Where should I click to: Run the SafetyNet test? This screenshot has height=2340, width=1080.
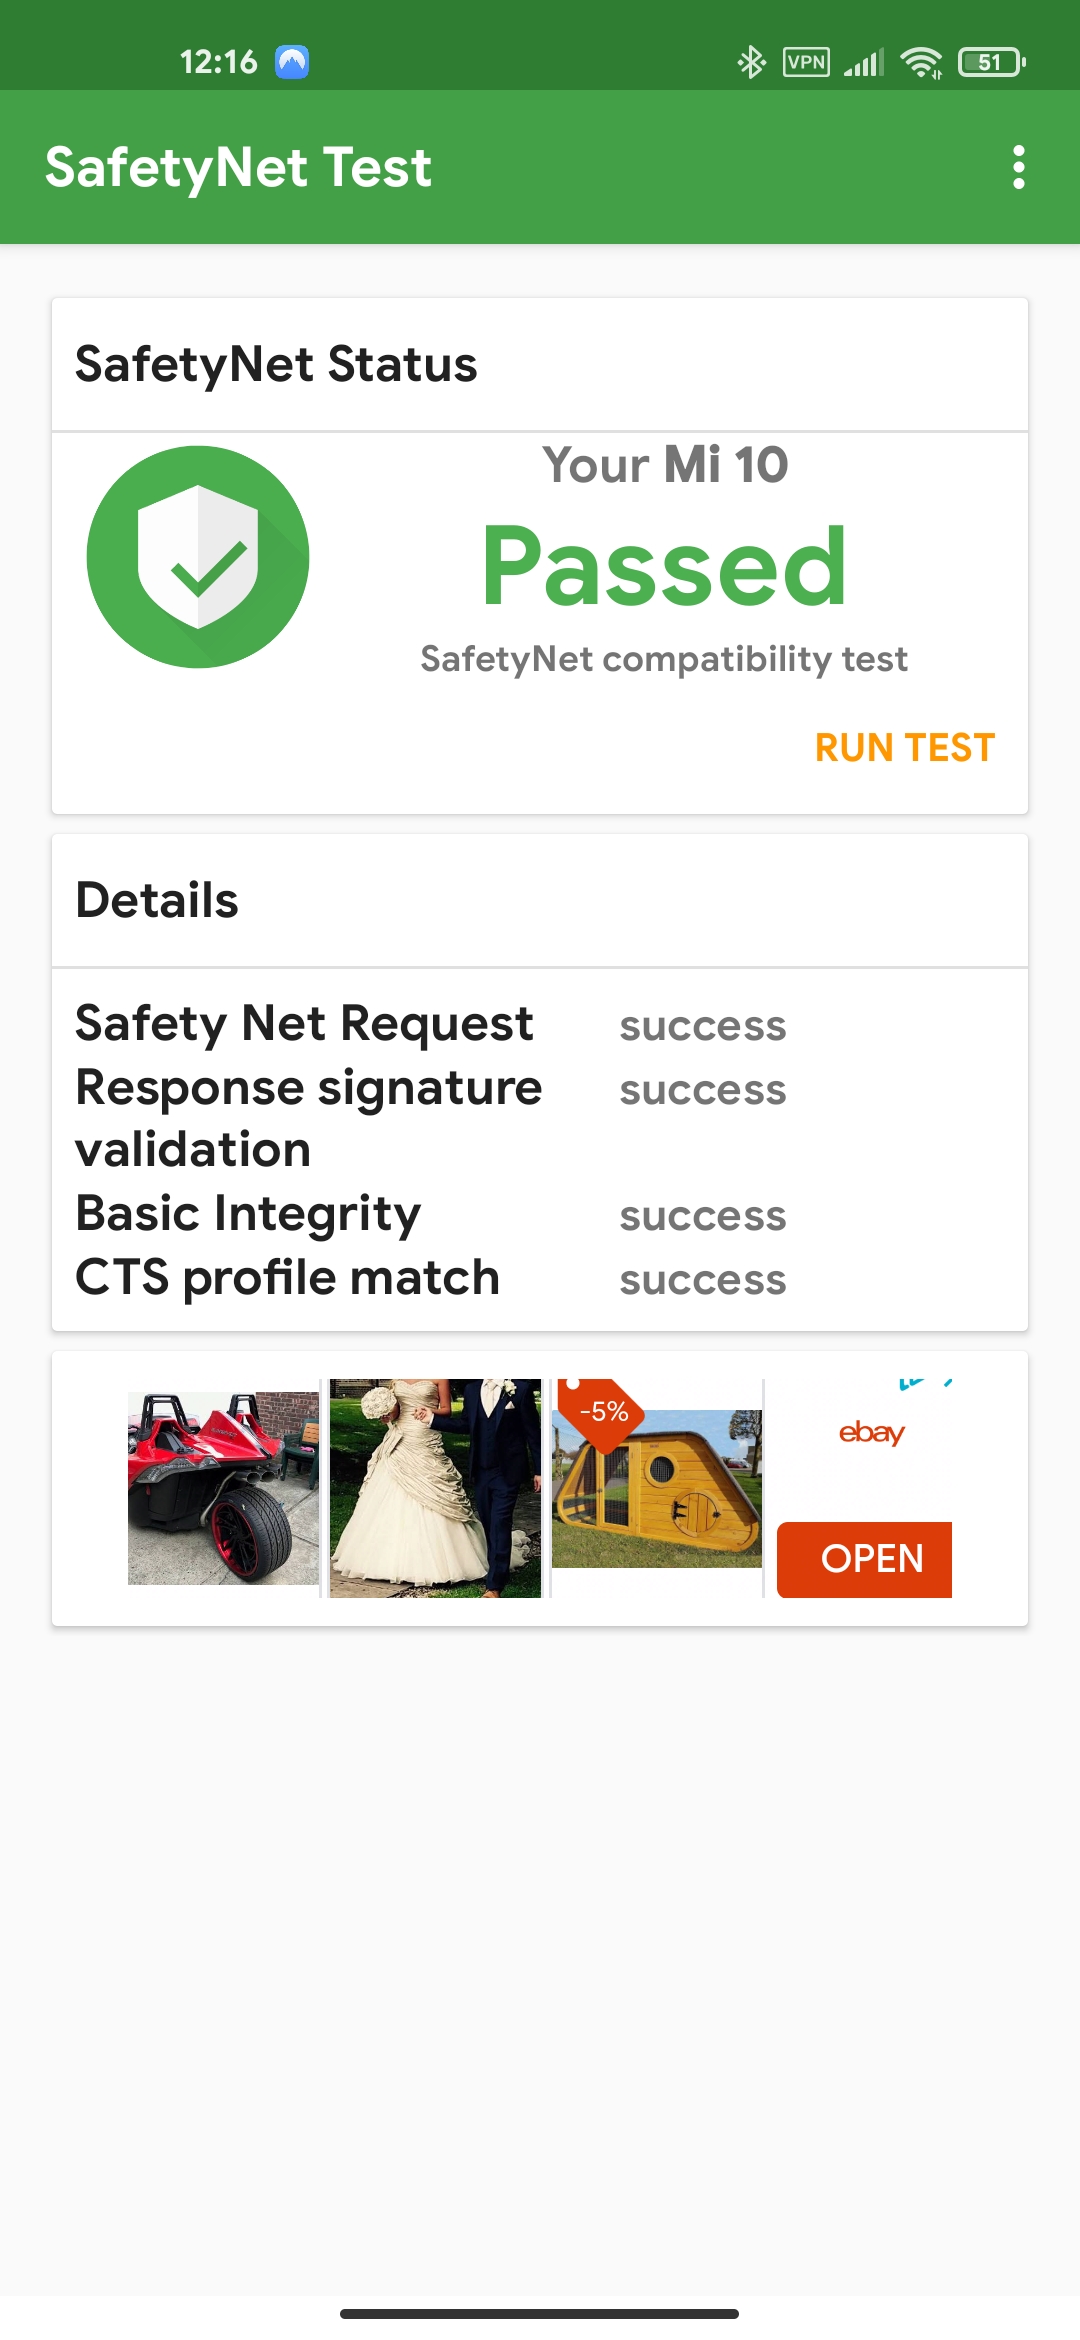[x=905, y=748]
